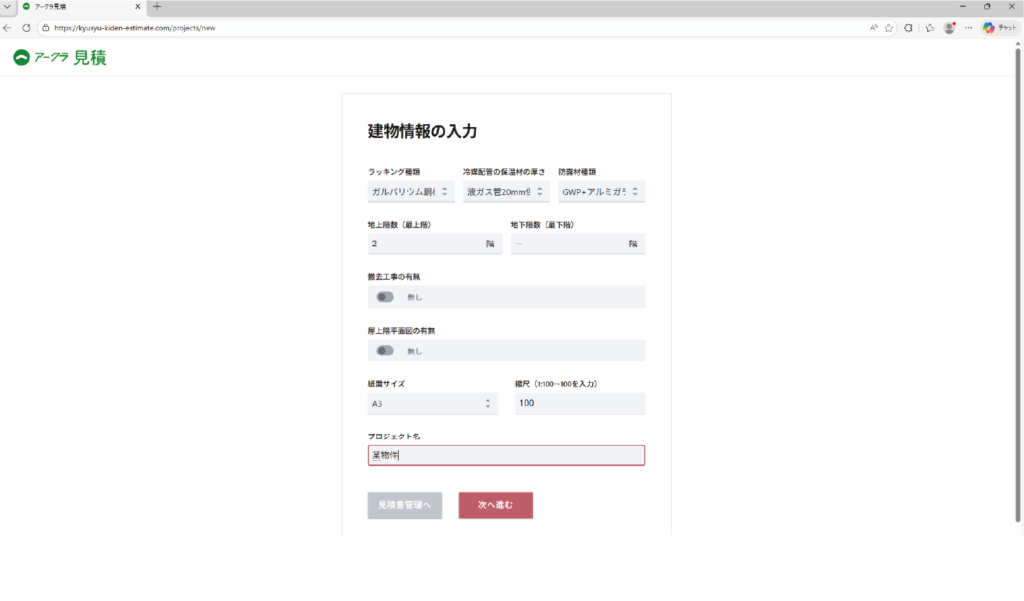Open the 防露材種類 dropdown
This screenshot has width=1024, height=601.
600,190
